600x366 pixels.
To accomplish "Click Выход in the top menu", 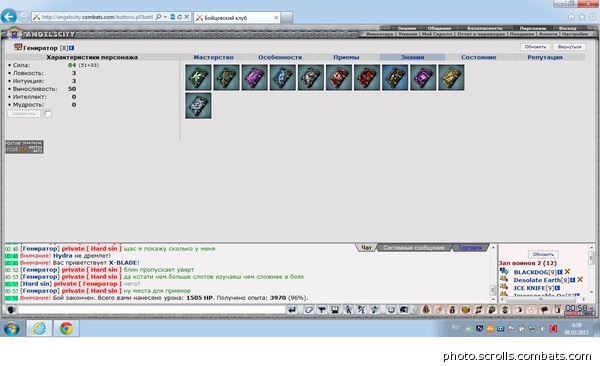I will coord(567,28).
